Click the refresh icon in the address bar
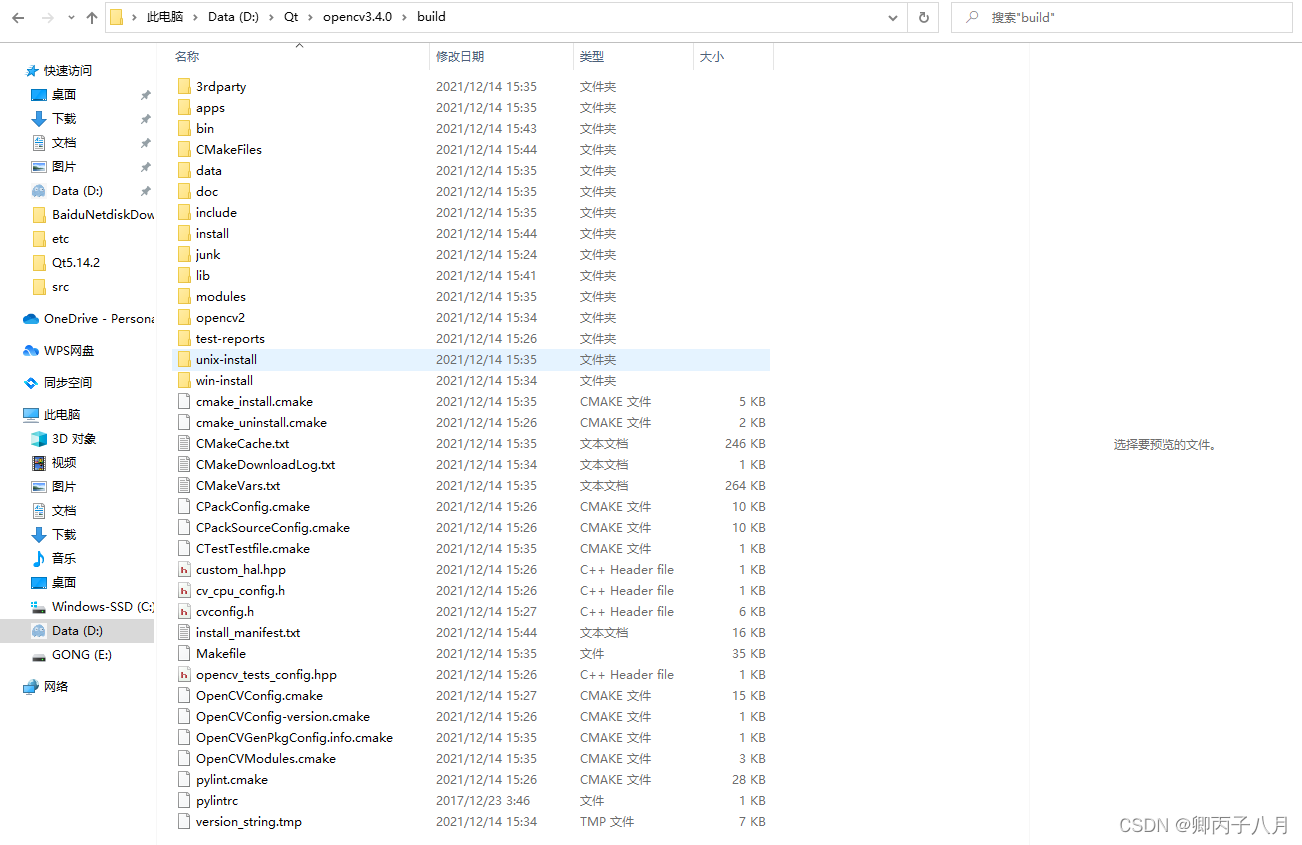1302x845 pixels. point(922,17)
